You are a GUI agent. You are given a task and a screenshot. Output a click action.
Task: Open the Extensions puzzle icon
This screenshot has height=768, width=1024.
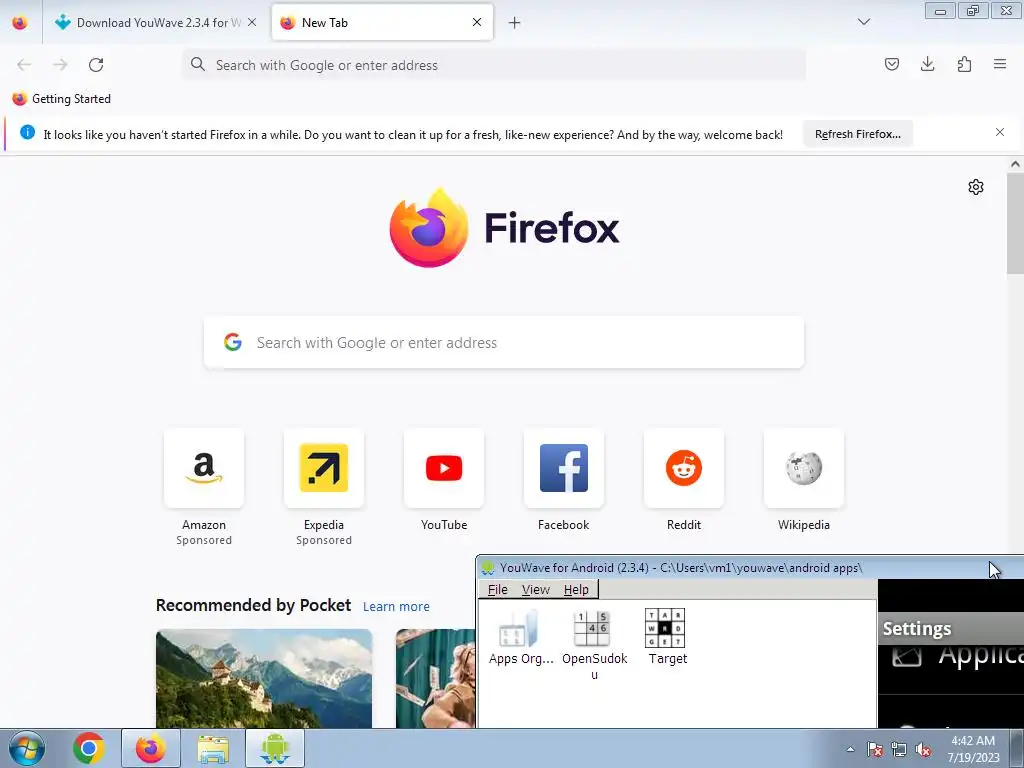tap(964, 64)
